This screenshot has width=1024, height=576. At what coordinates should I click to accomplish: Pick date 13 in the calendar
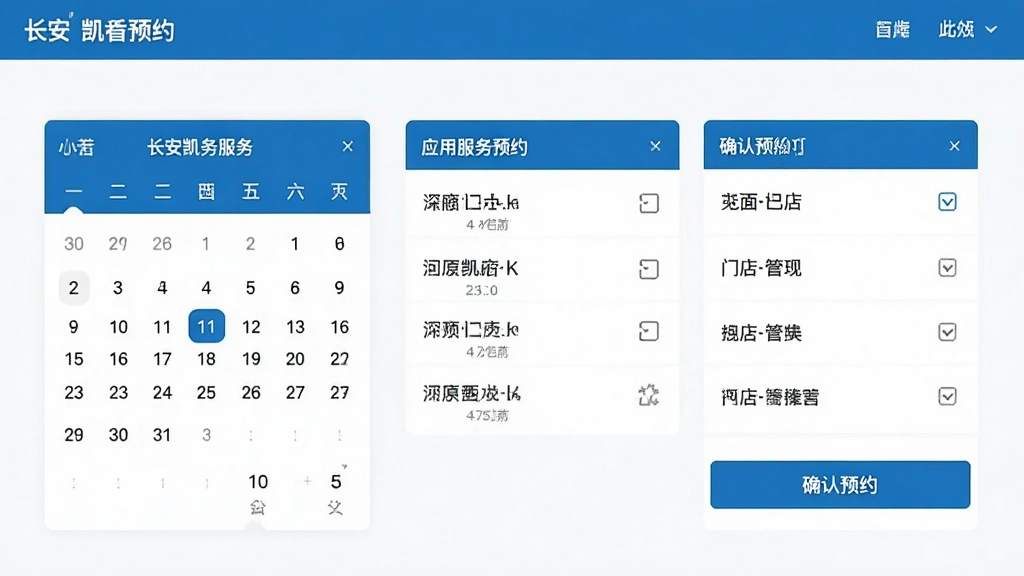coord(295,327)
